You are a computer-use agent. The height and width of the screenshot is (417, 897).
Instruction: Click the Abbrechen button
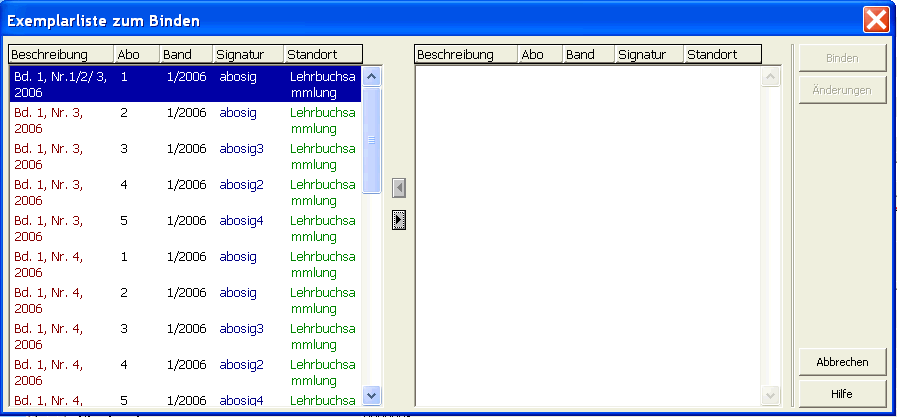coord(842,362)
